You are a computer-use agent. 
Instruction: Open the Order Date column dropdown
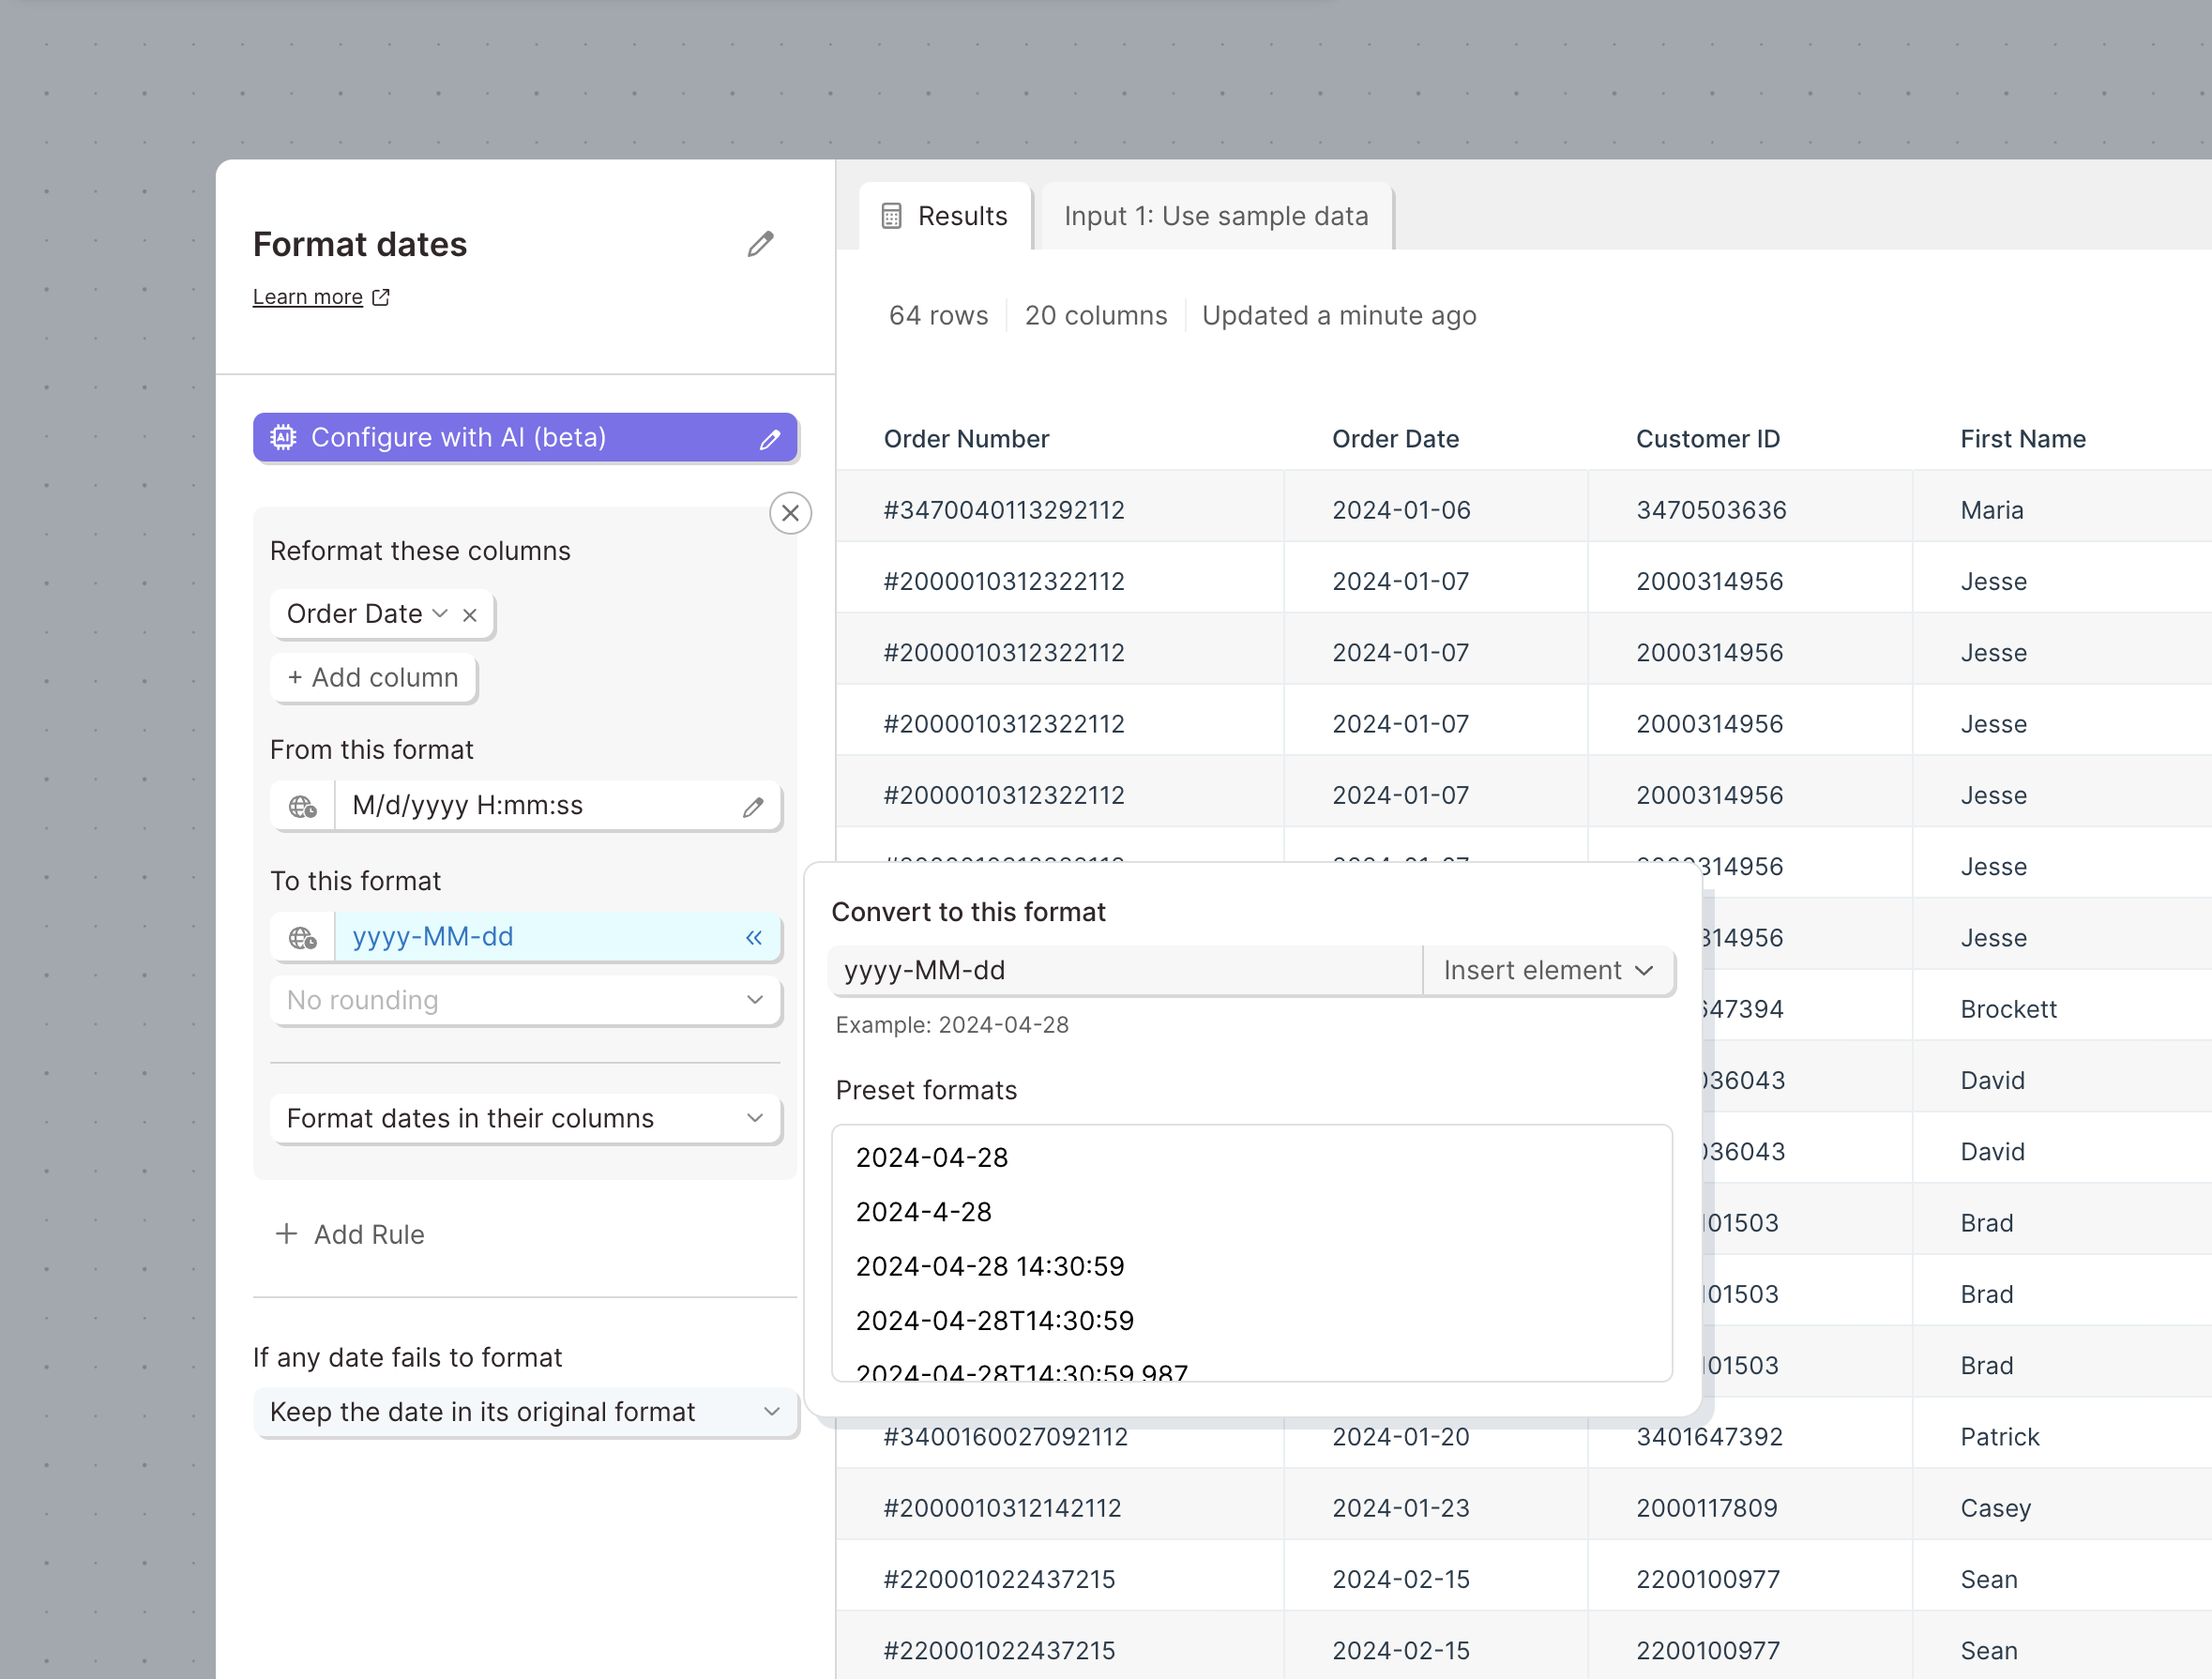point(439,614)
